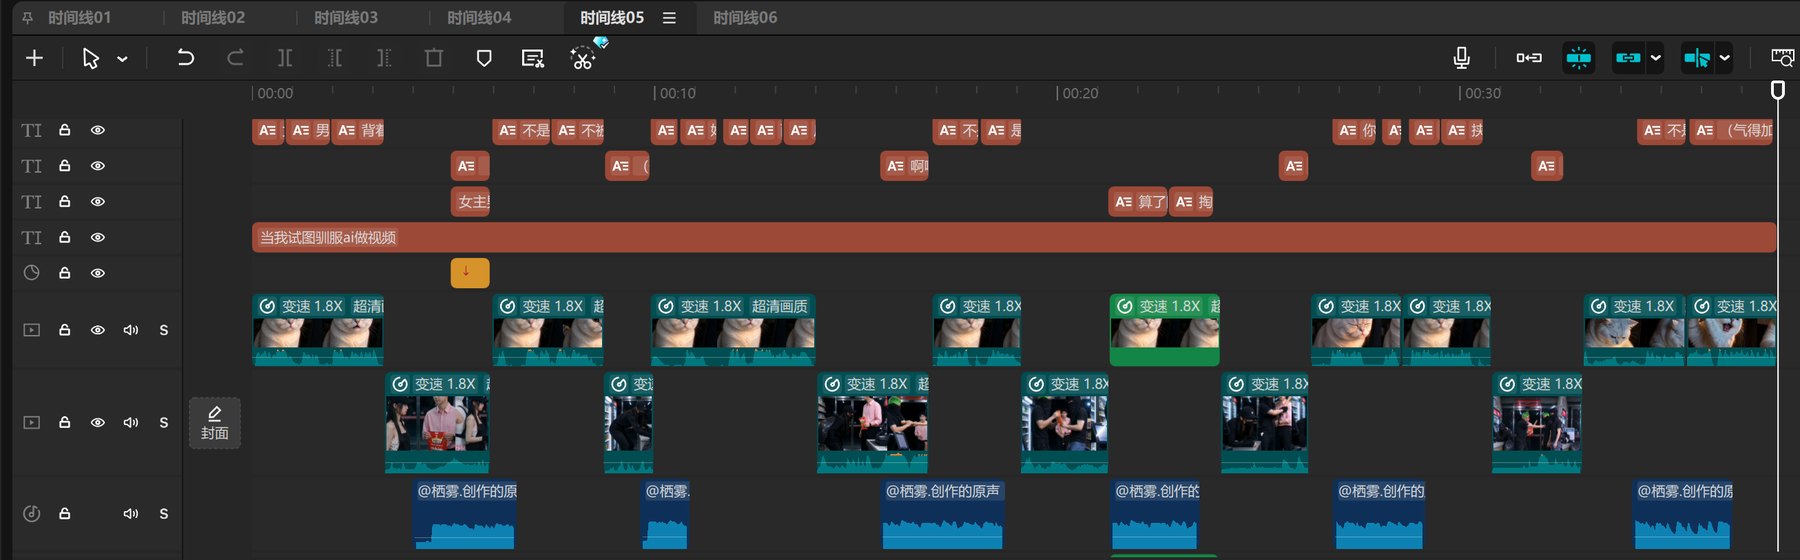Lock the second text track
The width and height of the screenshot is (1800, 560).
coord(65,166)
